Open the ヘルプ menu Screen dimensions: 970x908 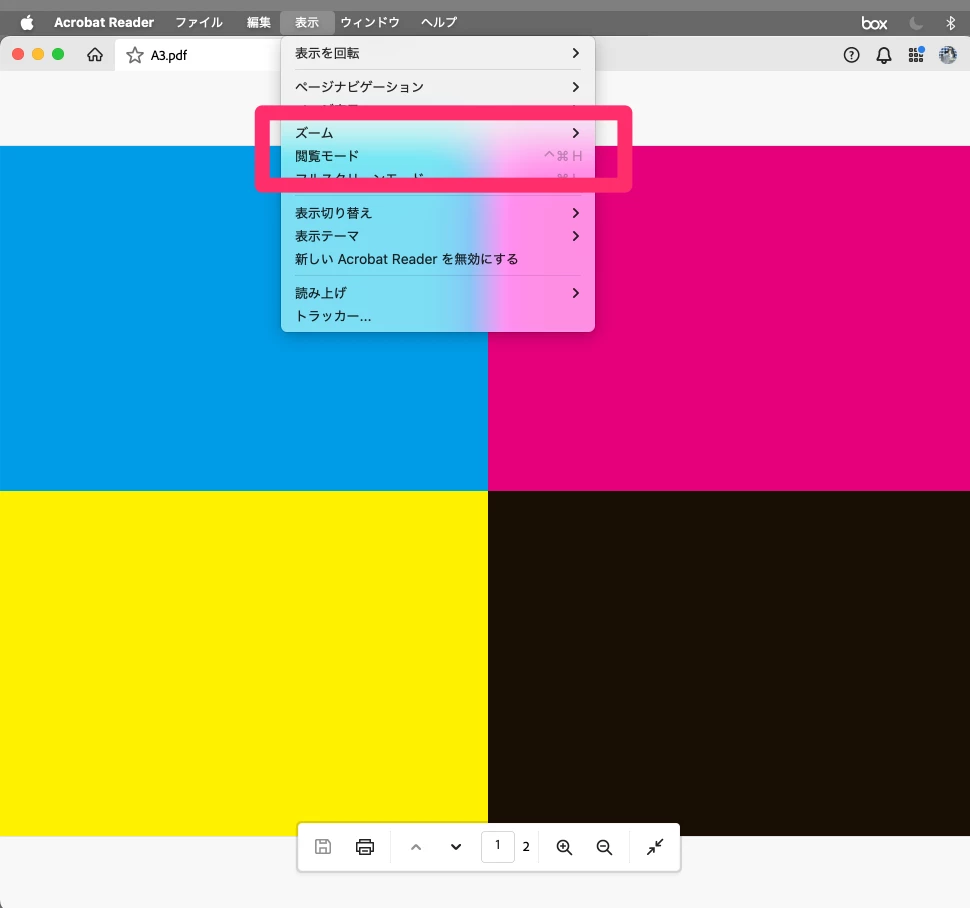(439, 23)
